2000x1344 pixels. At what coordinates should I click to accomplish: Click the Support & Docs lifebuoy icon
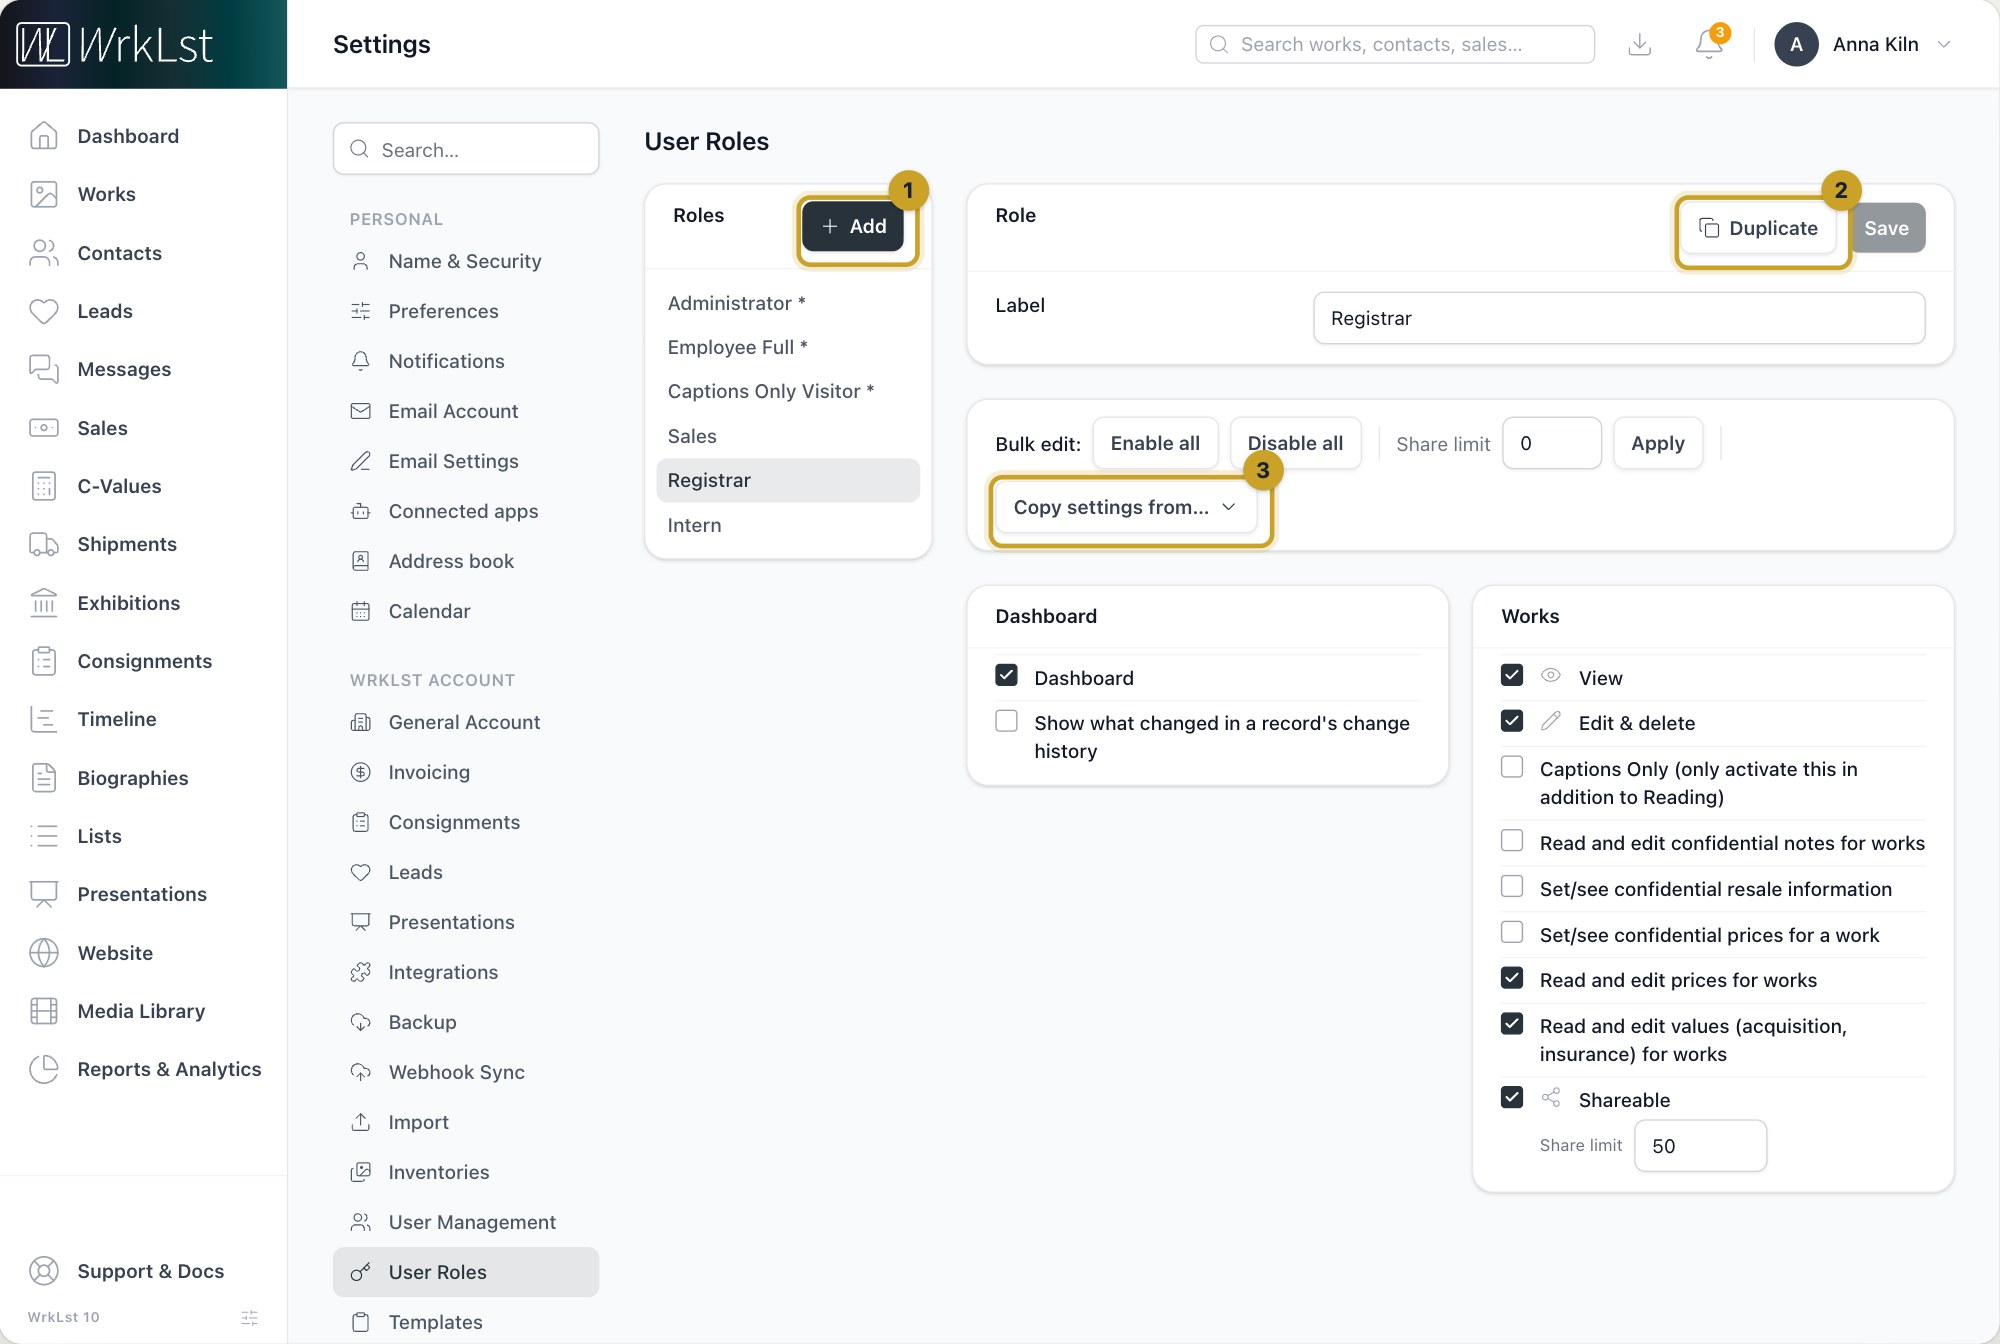point(44,1271)
